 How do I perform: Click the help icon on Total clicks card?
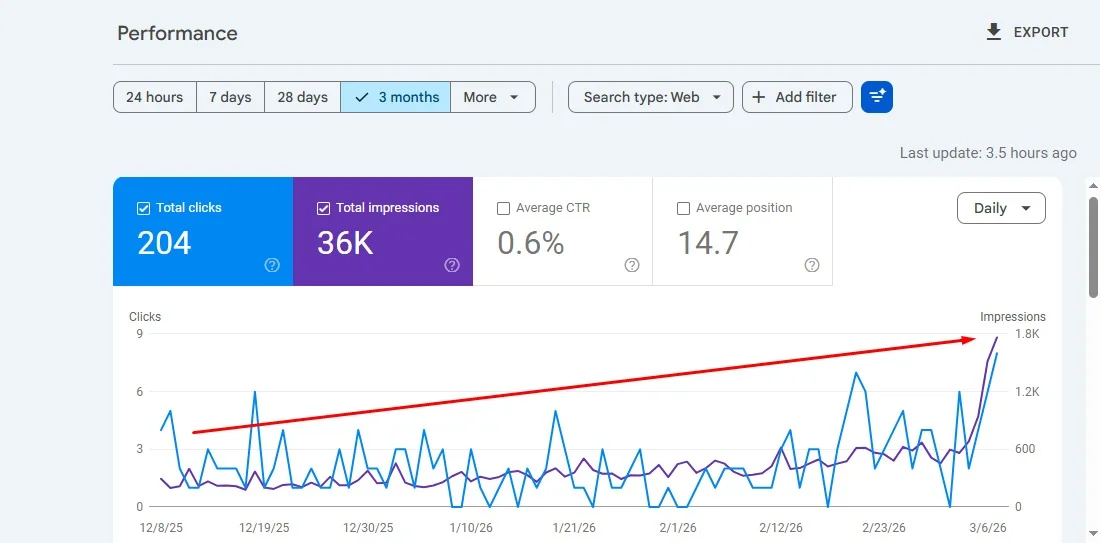pos(272,265)
